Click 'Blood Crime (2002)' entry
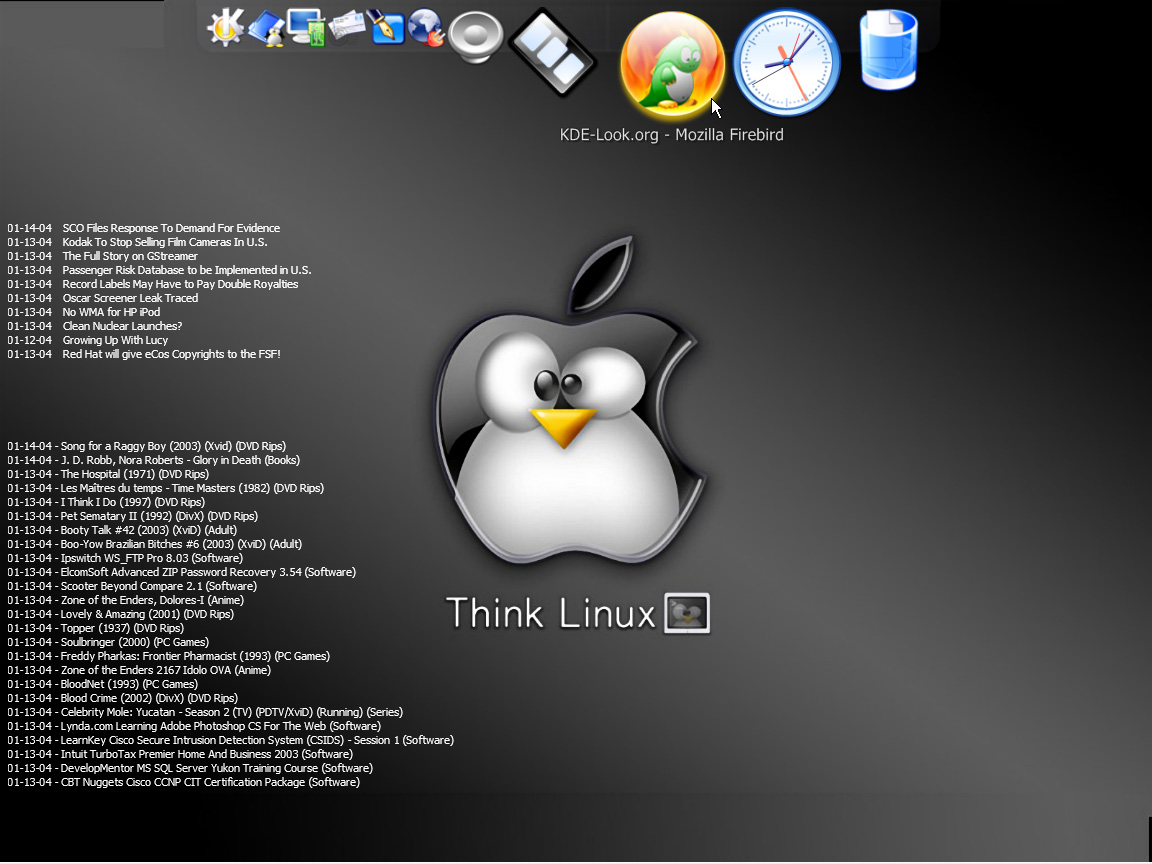This screenshot has width=1152, height=864. point(123,697)
